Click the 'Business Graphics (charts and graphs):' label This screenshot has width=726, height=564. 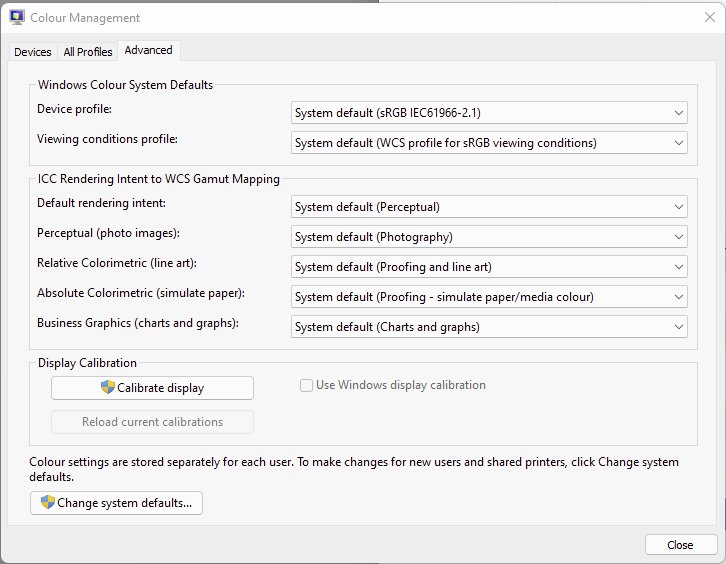point(138,323)
